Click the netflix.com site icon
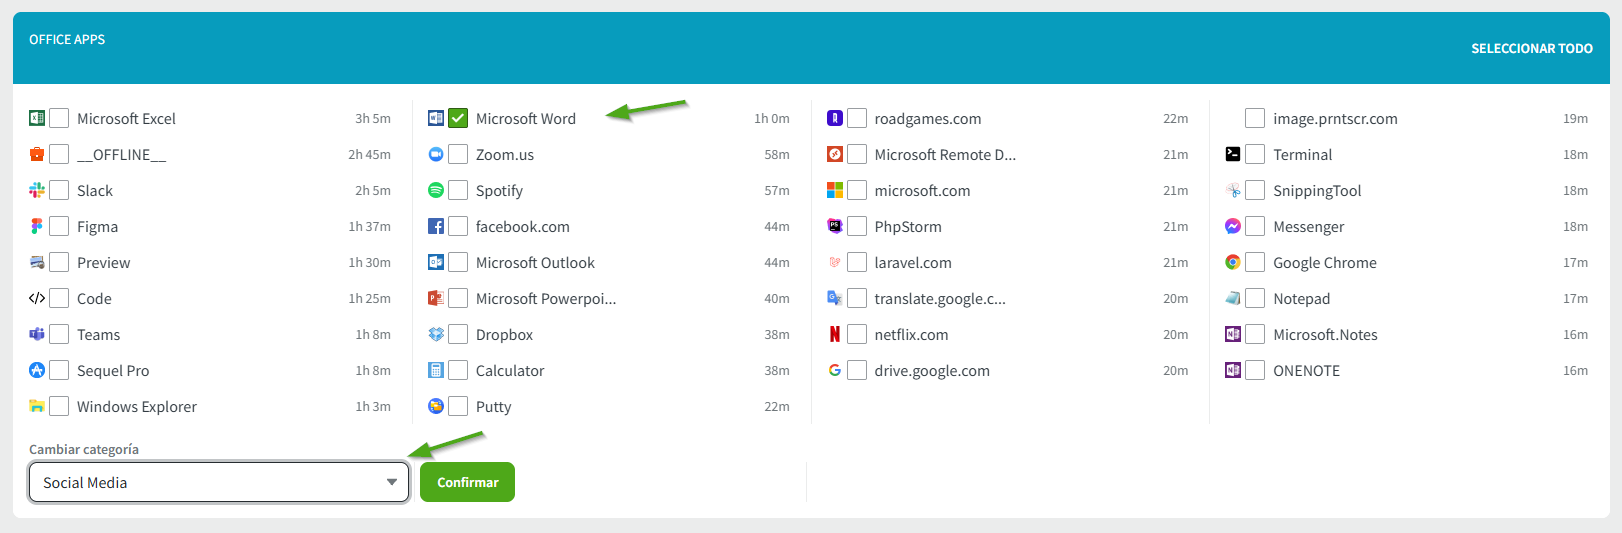This screenshot has width=1622, height=533. (x=835, y=334)
